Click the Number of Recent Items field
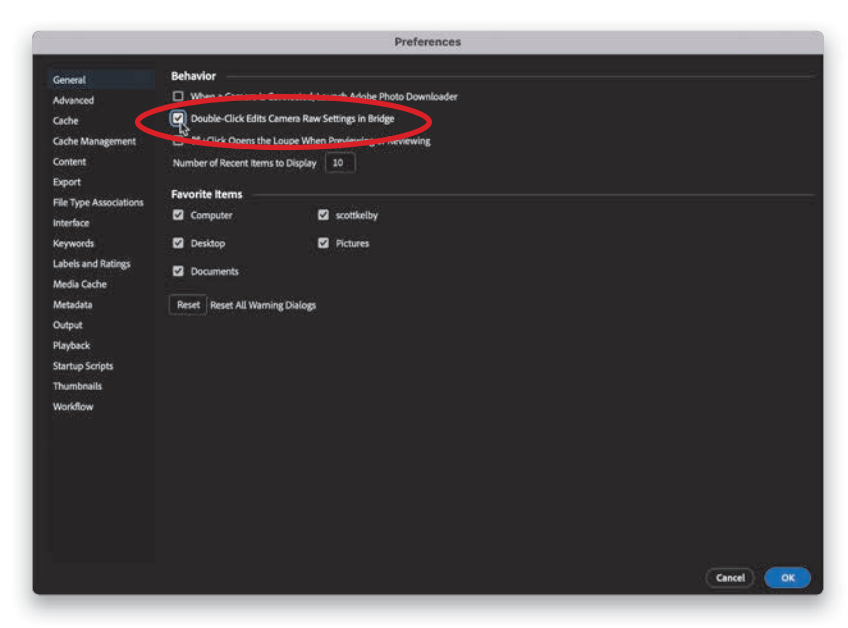The image size is (848, 628). (339, 163)
